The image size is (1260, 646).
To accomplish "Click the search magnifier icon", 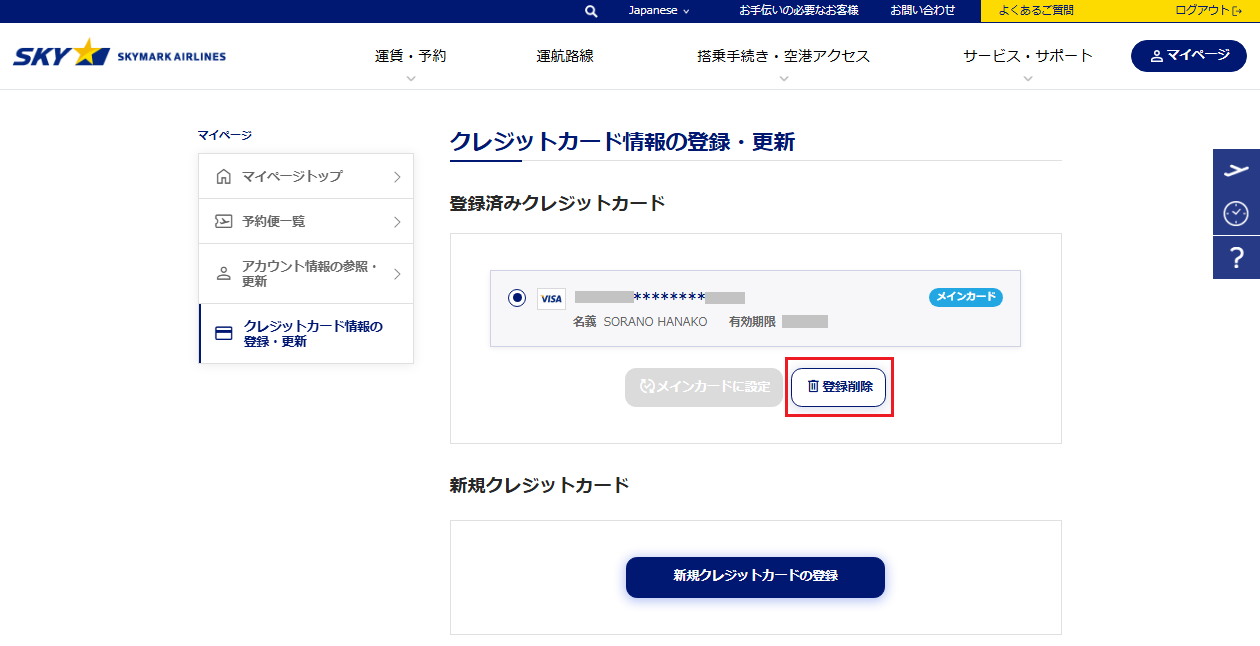I will pyautogui.click(x=591, y=11).
